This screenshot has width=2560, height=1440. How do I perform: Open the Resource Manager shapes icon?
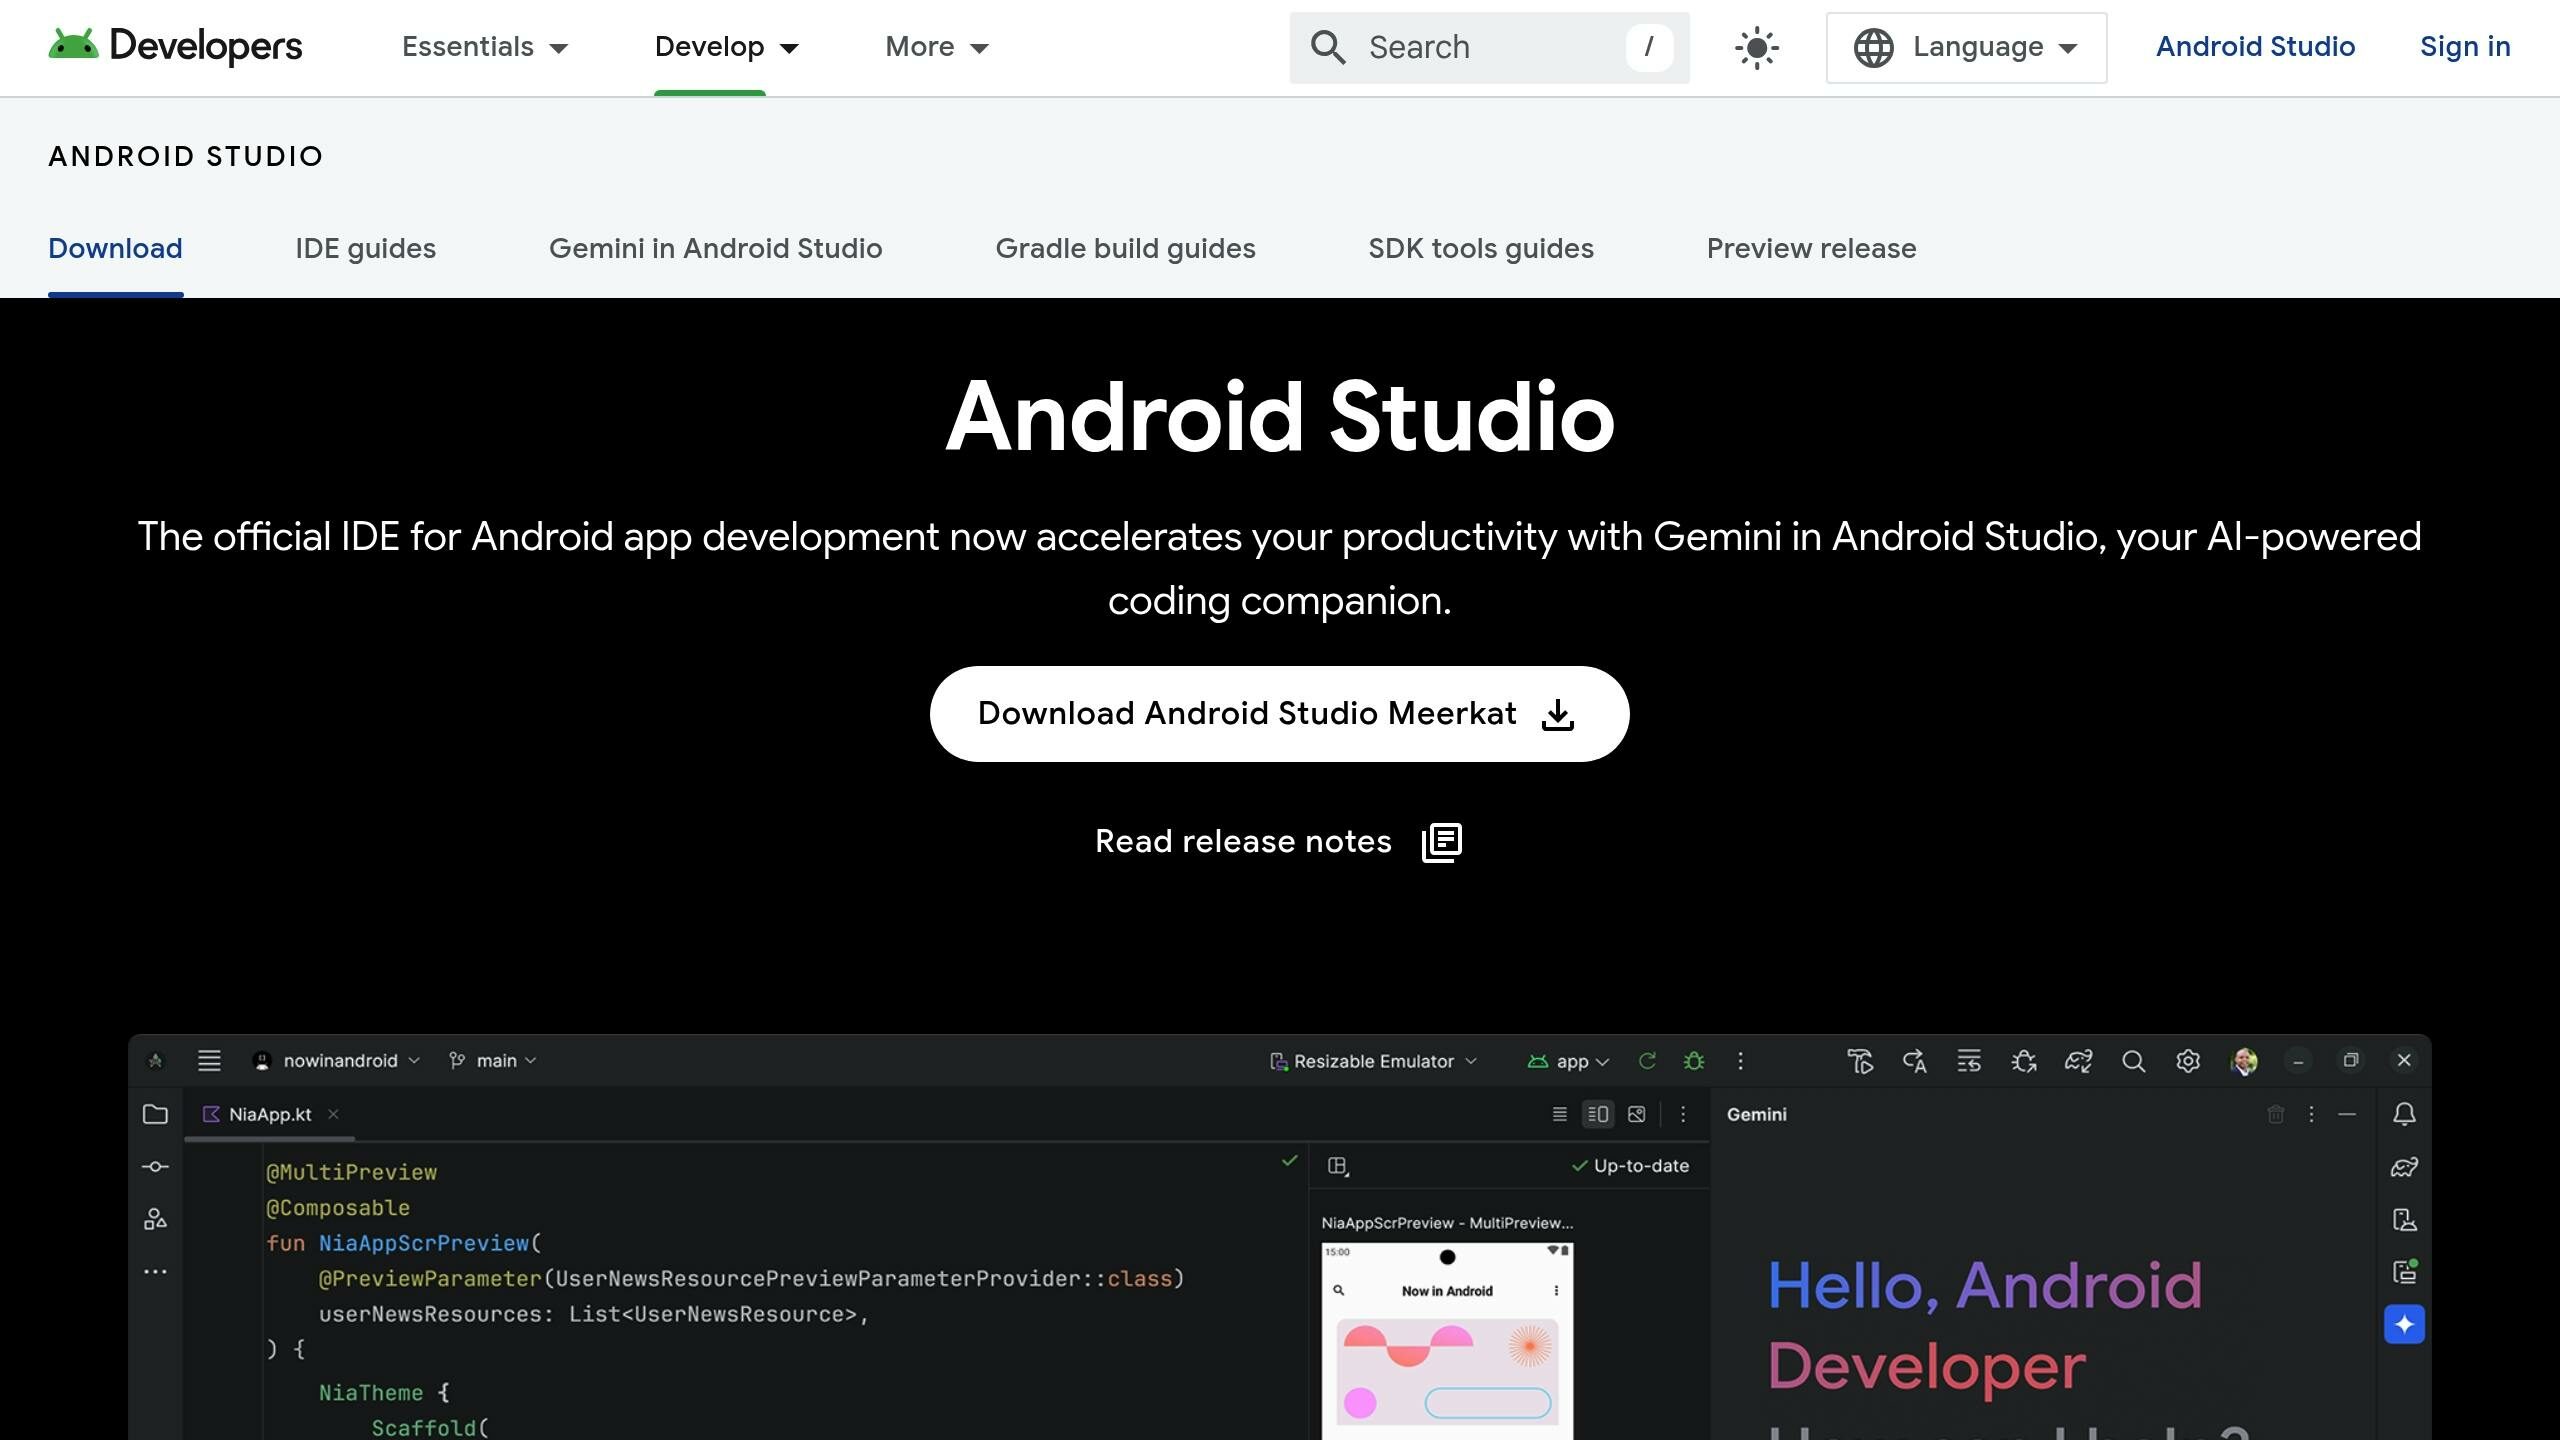click(155, 1219)
